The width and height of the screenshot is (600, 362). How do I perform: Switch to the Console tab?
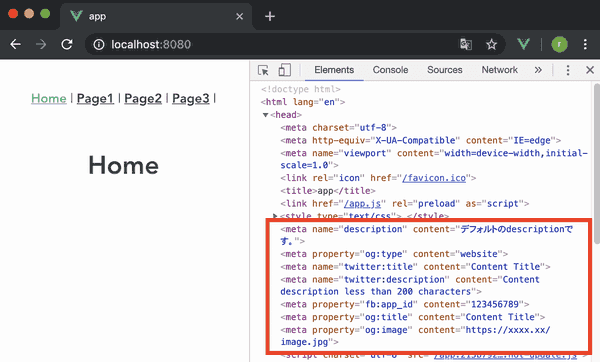(390, 70)
